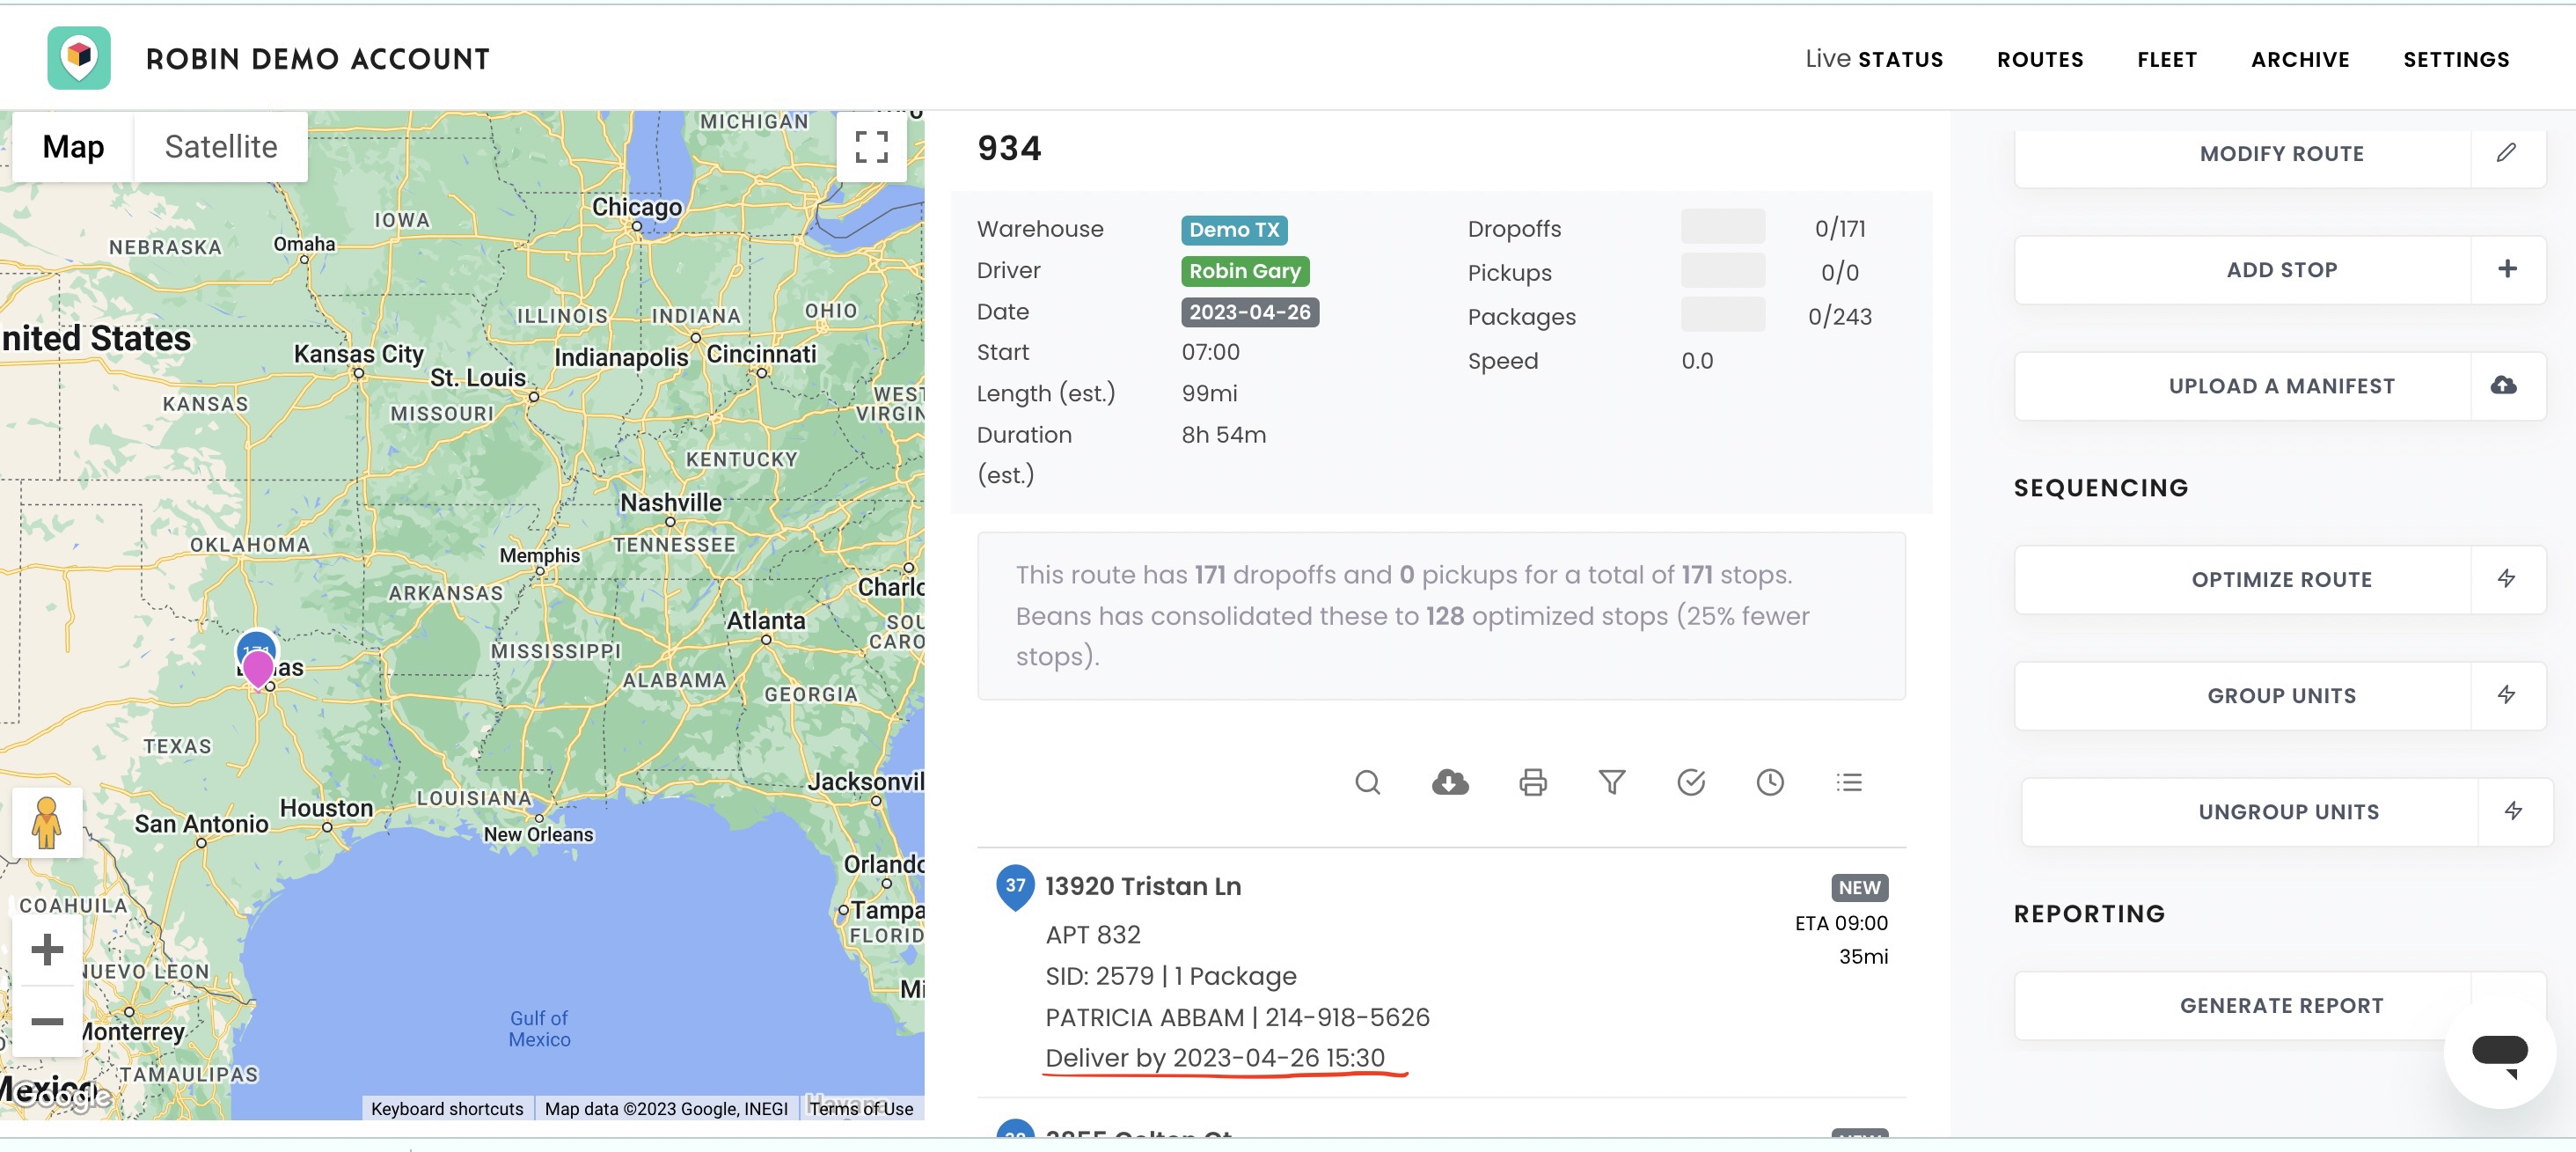
Task: Open the Routes tab
Action: coord(2039,59)
